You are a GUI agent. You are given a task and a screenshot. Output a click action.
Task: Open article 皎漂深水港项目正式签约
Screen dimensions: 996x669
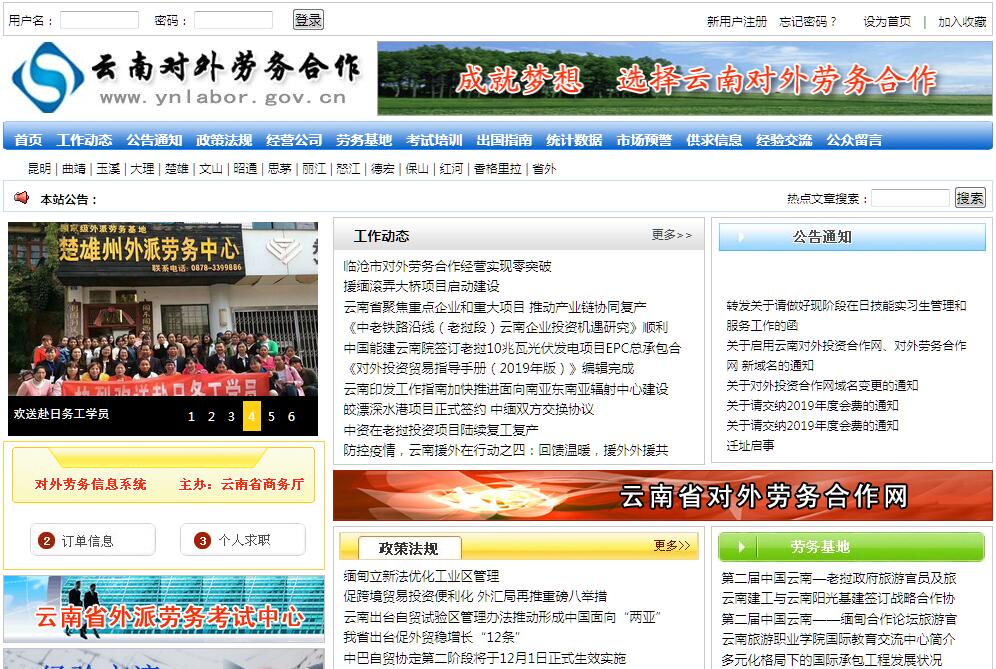coord(469,410)
